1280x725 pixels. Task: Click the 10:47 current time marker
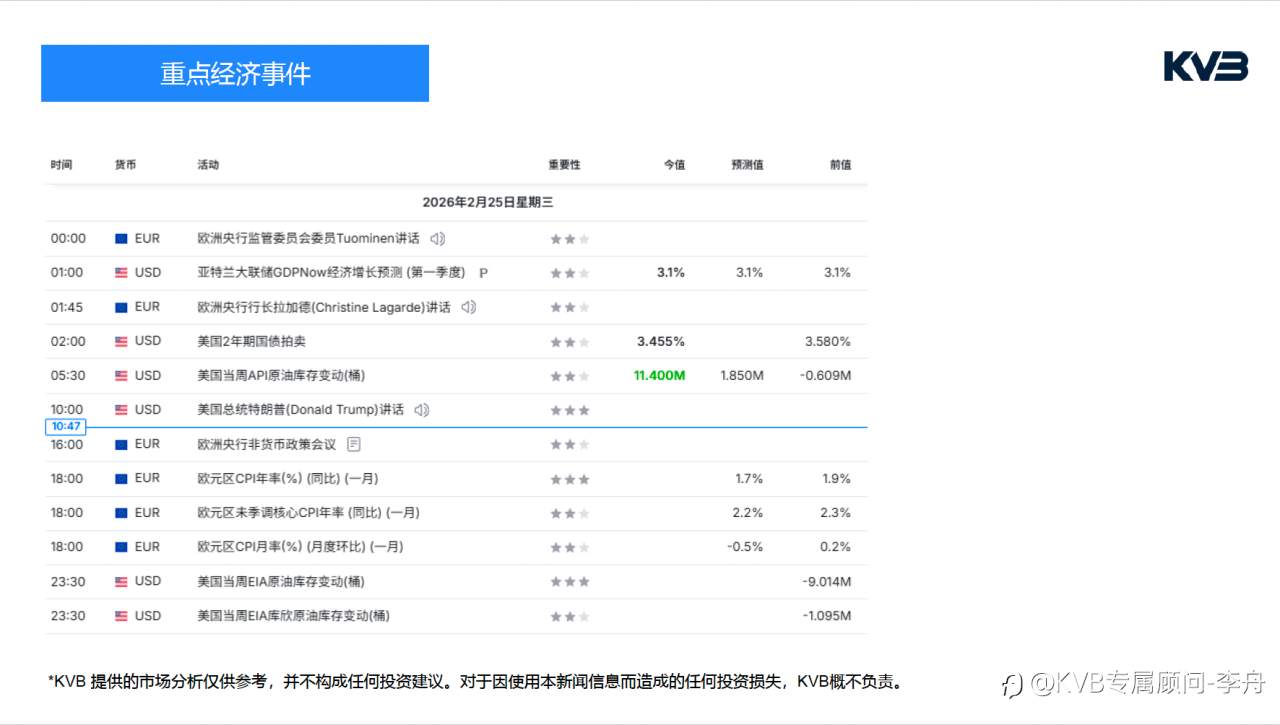tap(65, 425)
